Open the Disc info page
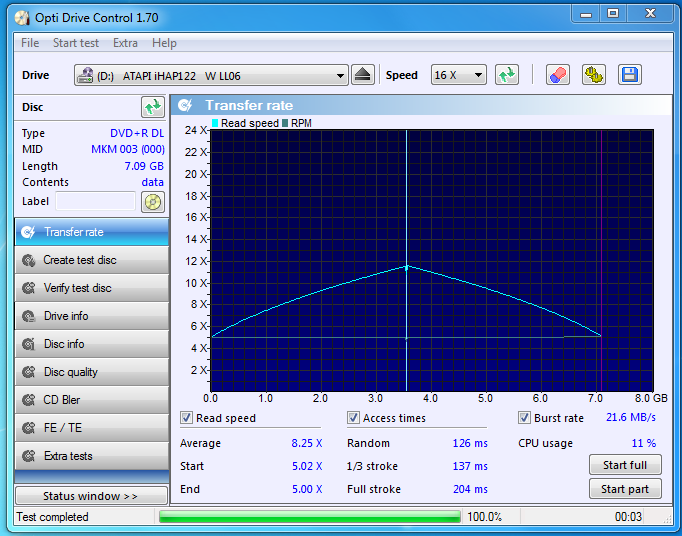 [92, 344]
